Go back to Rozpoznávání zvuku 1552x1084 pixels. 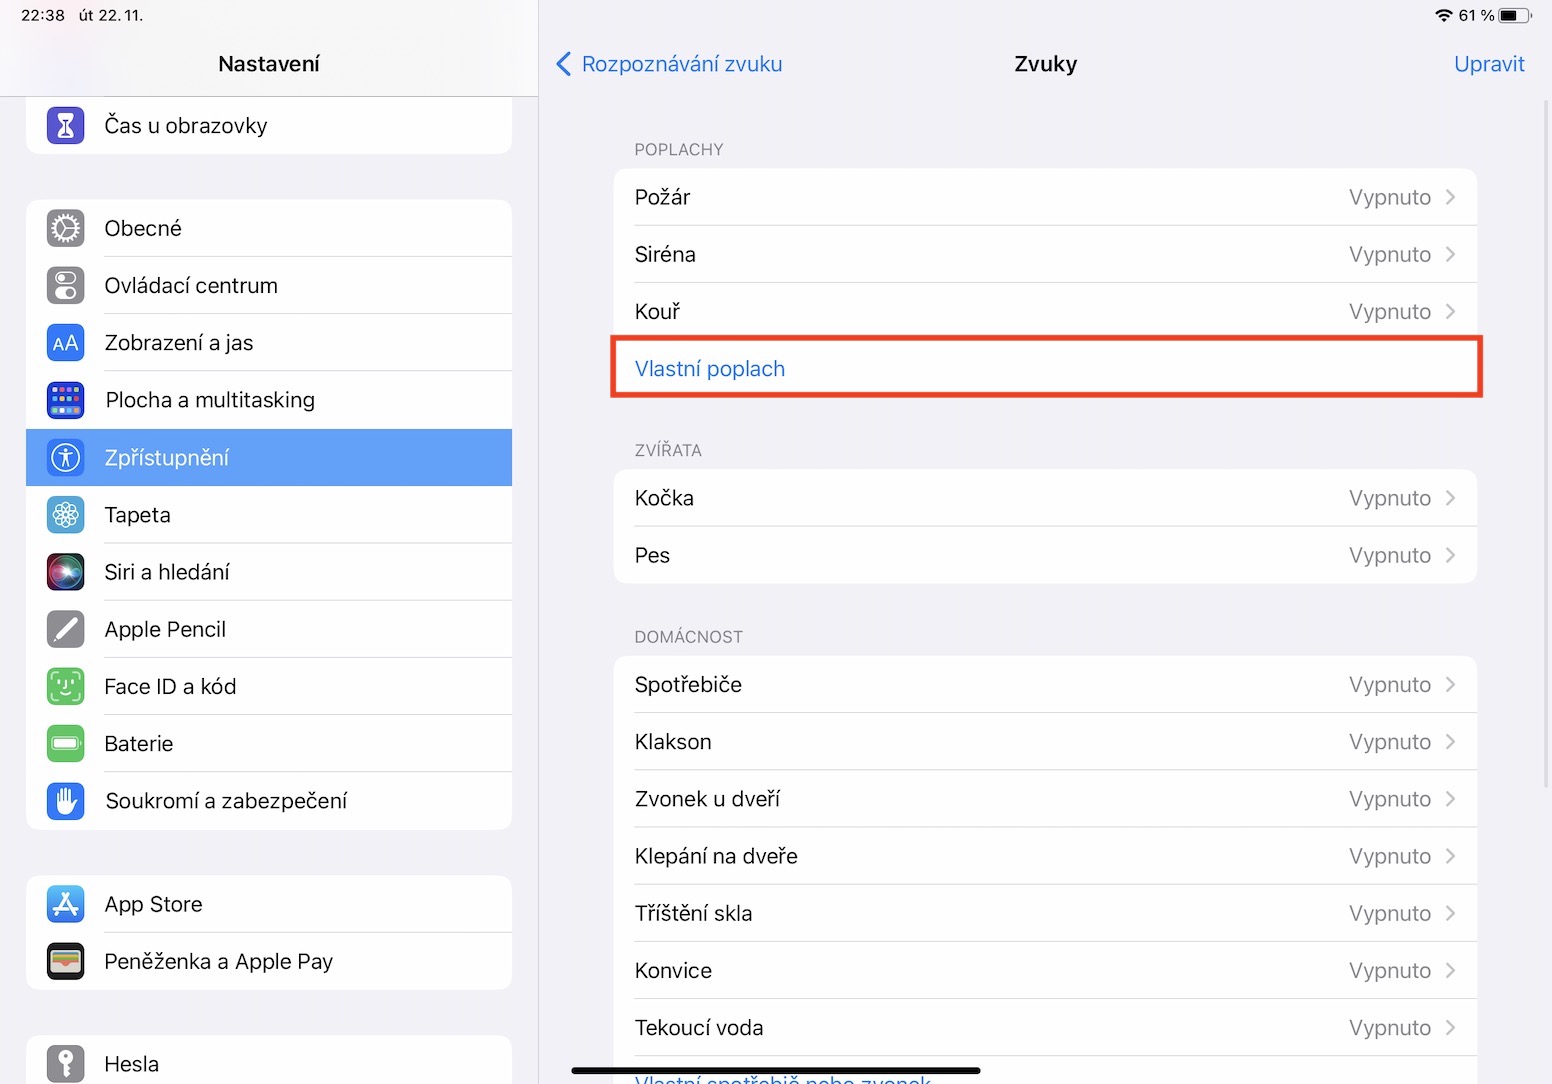[x=669, y=64]
